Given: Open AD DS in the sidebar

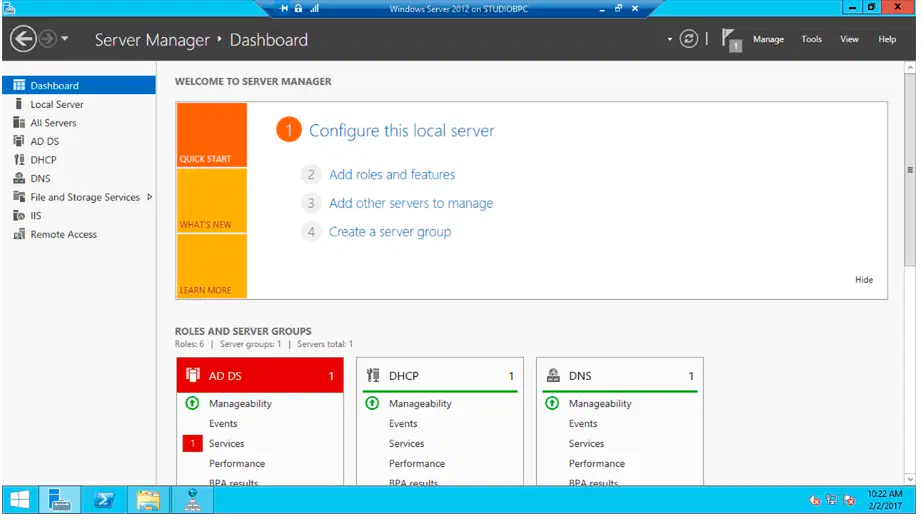Looking at the screenshot, I should [79, 141].
